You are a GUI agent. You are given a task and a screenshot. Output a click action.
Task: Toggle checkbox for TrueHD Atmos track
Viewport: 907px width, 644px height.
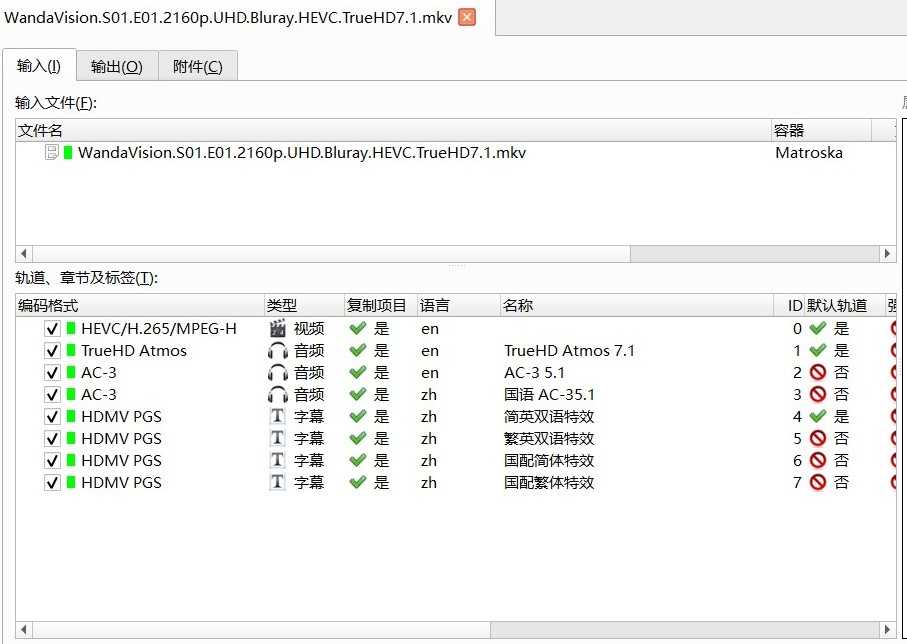pos(52,351)
